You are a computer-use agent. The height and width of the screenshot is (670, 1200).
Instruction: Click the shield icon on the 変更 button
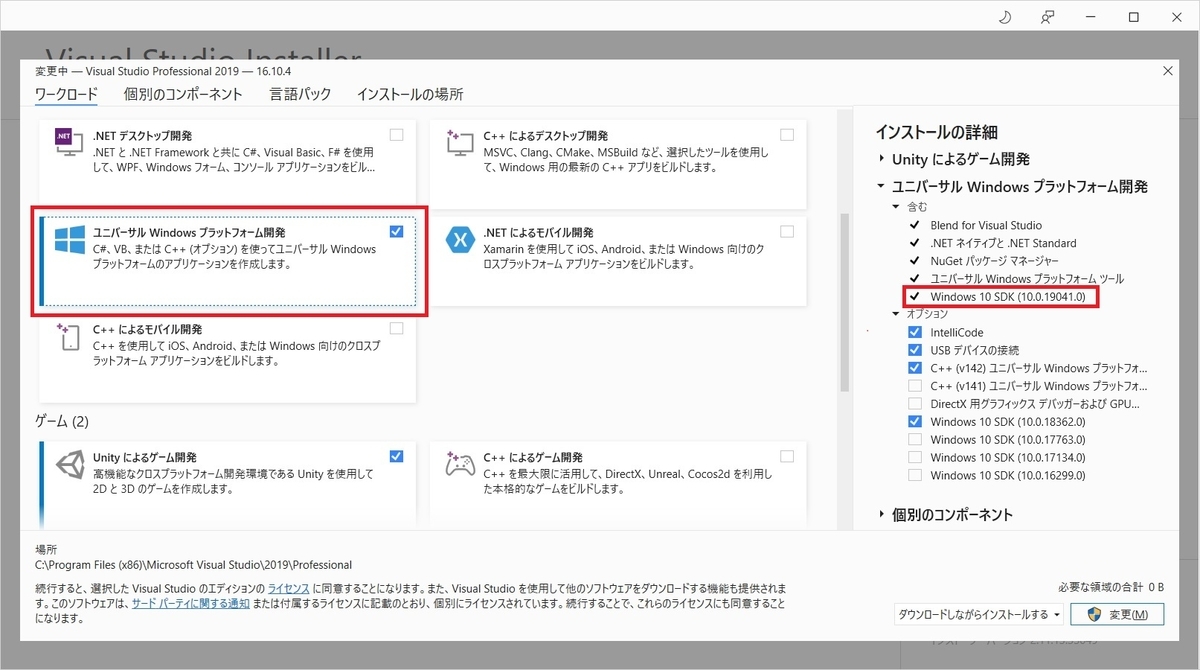pos(1093,614)
